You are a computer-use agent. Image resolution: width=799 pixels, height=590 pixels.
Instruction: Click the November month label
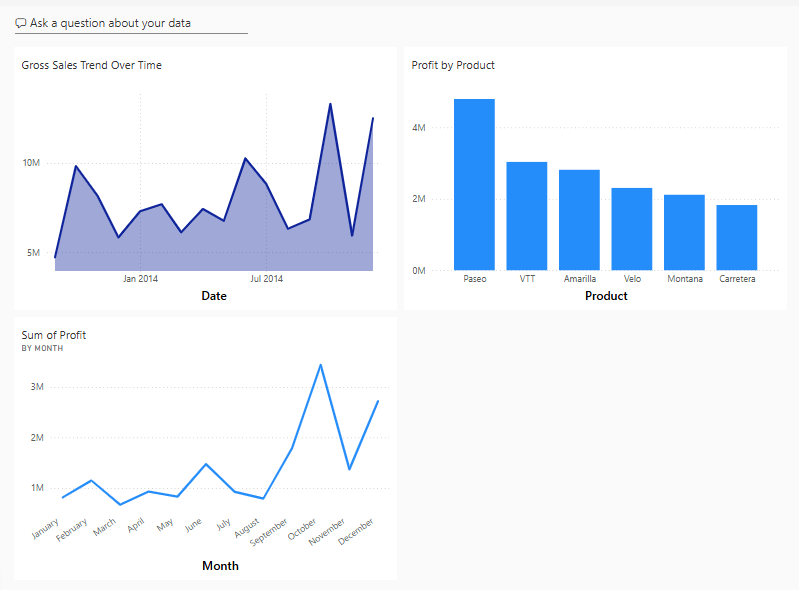click(x=327, y=532)
